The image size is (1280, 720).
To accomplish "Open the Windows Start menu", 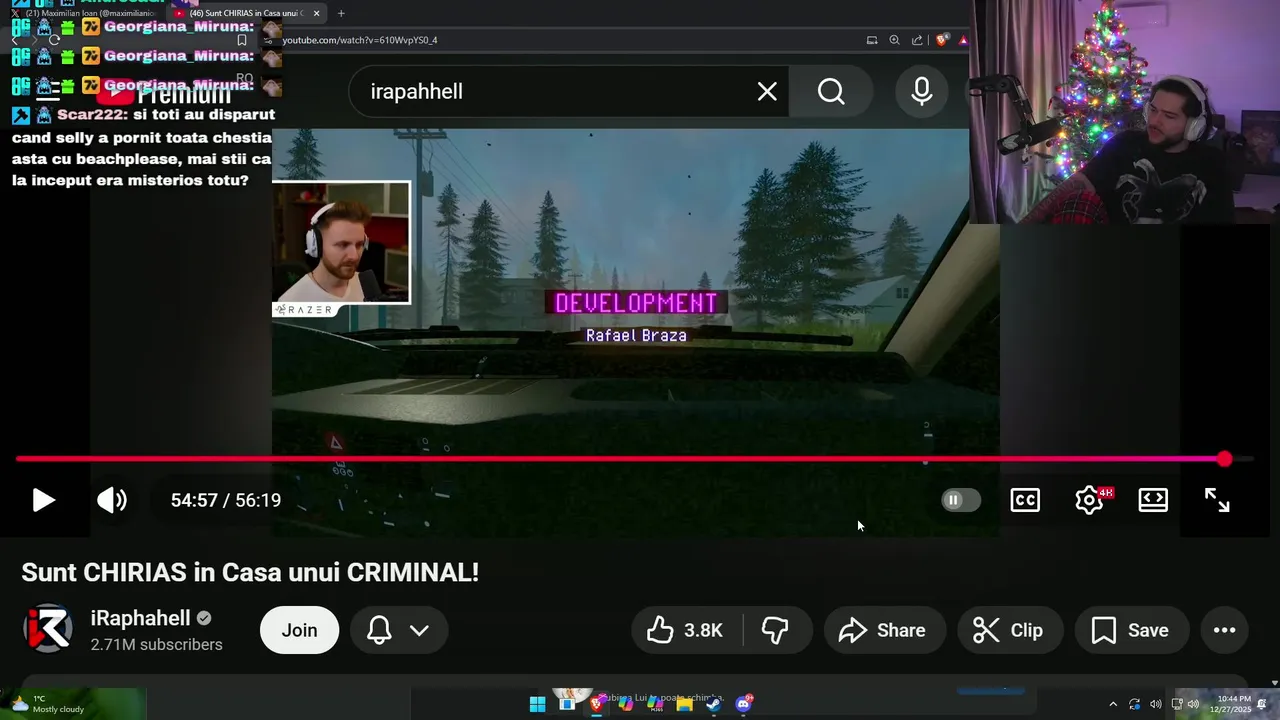I will 537,704.
